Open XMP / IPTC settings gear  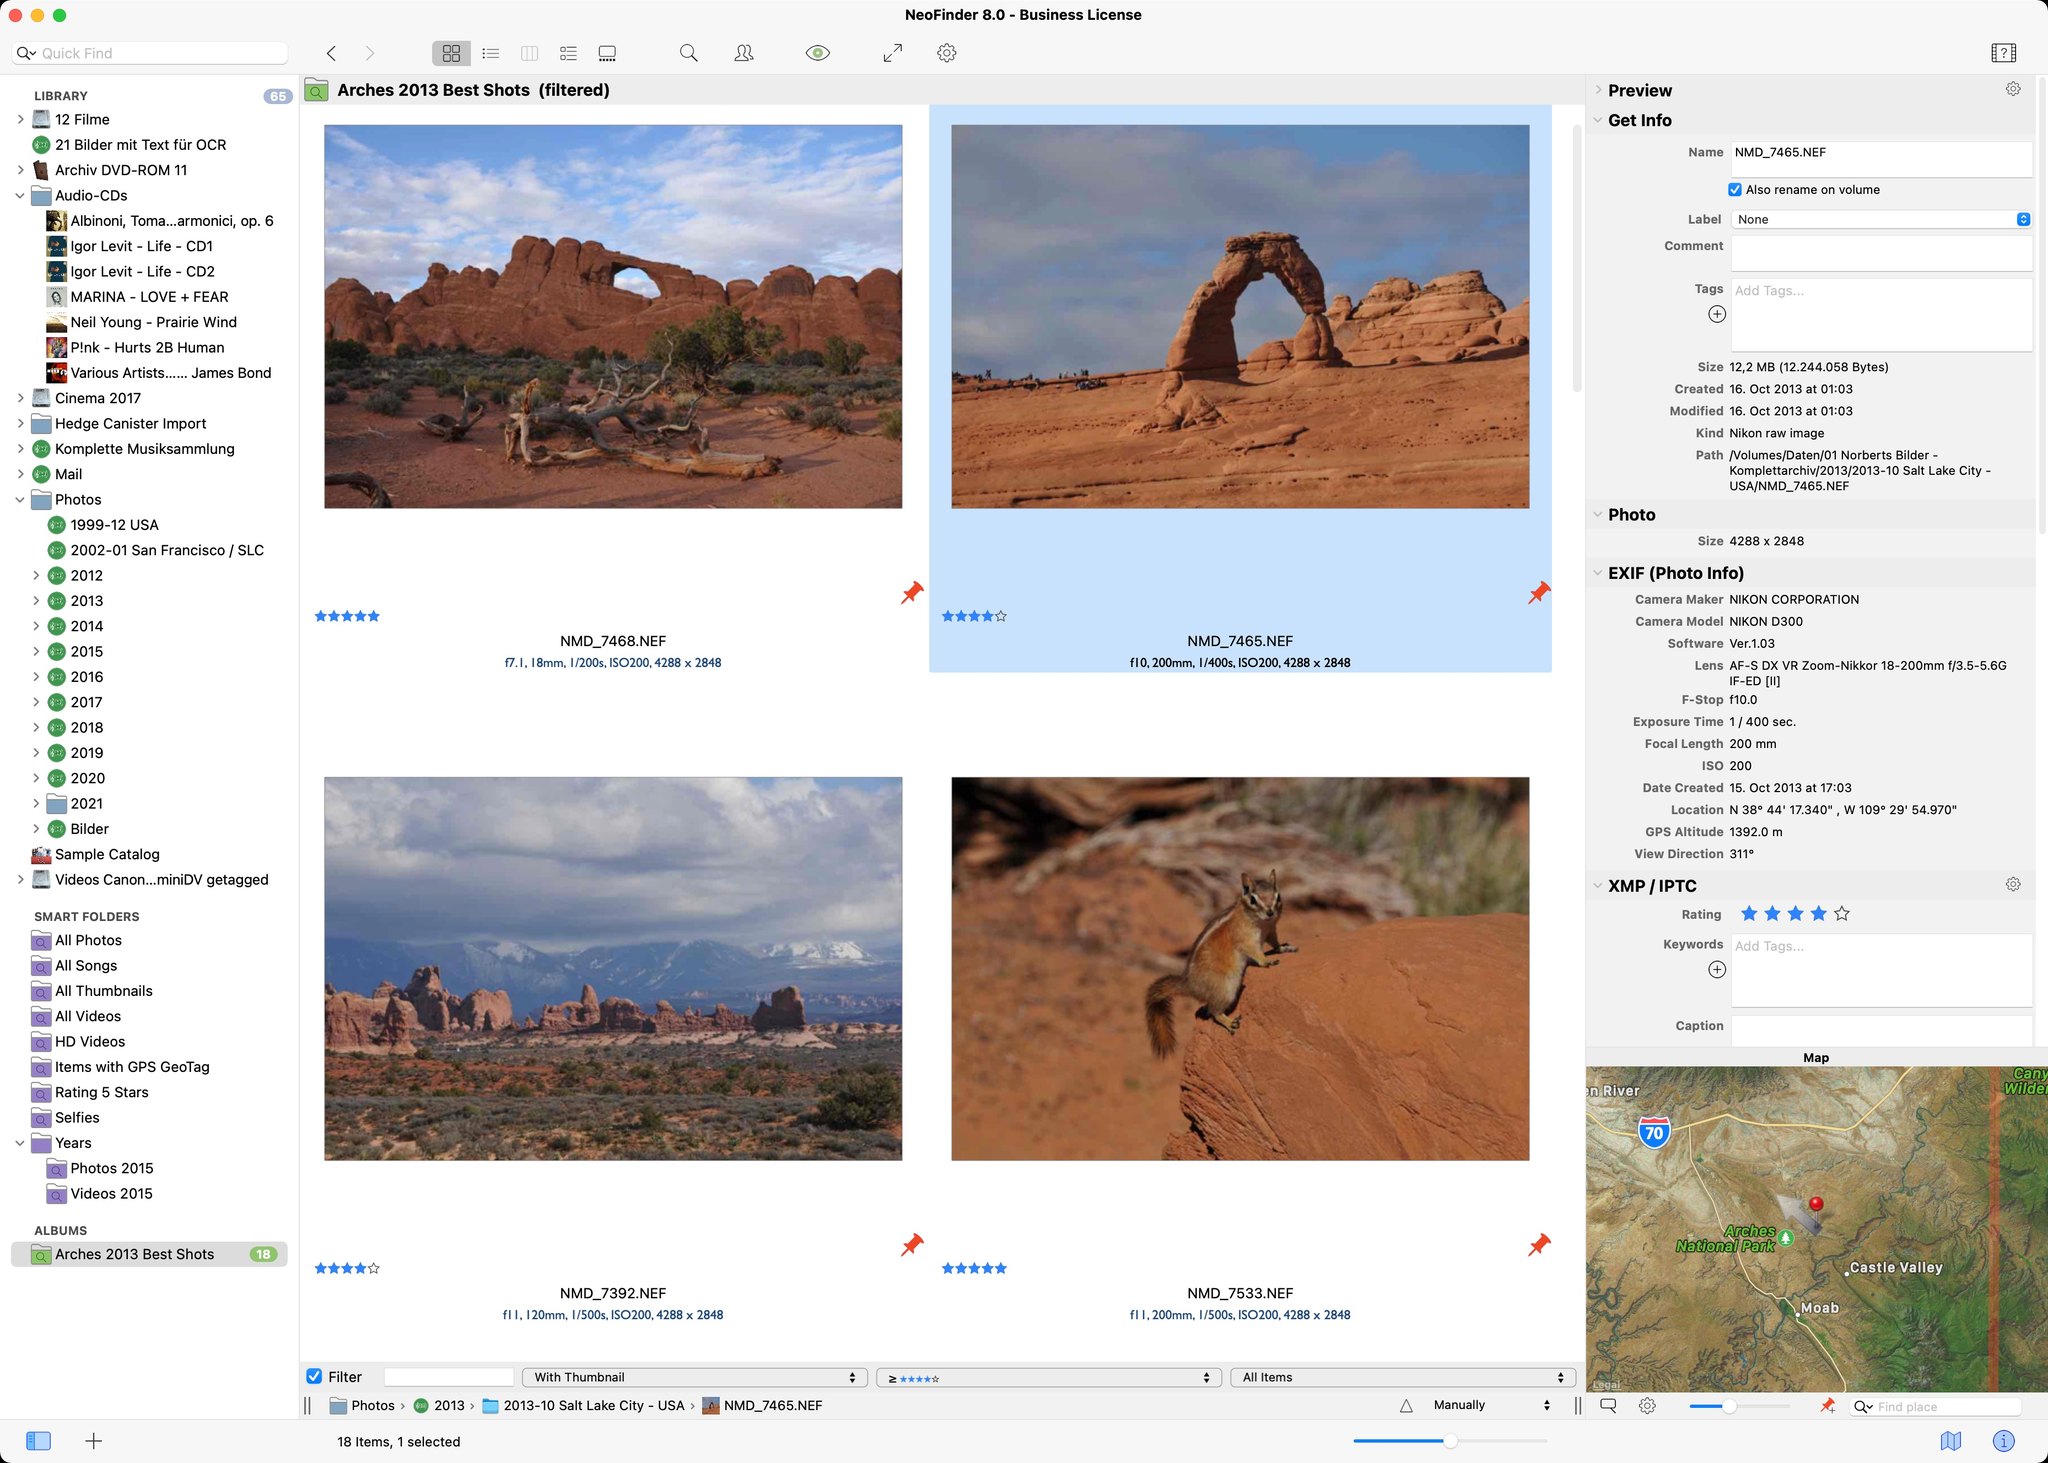(x=2013, y=884)
